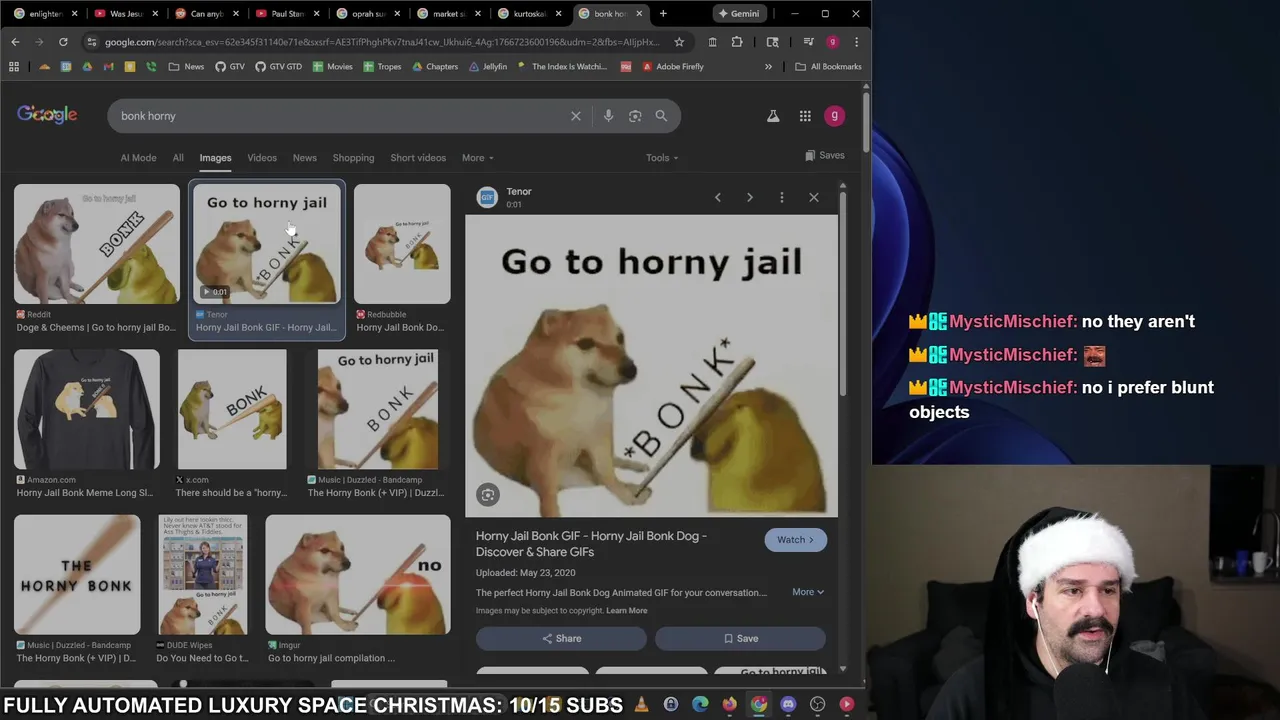Switch to AI Mode tab
Image resolution: width=1280 pixels, height=720 pixels.
pos(138,158)
